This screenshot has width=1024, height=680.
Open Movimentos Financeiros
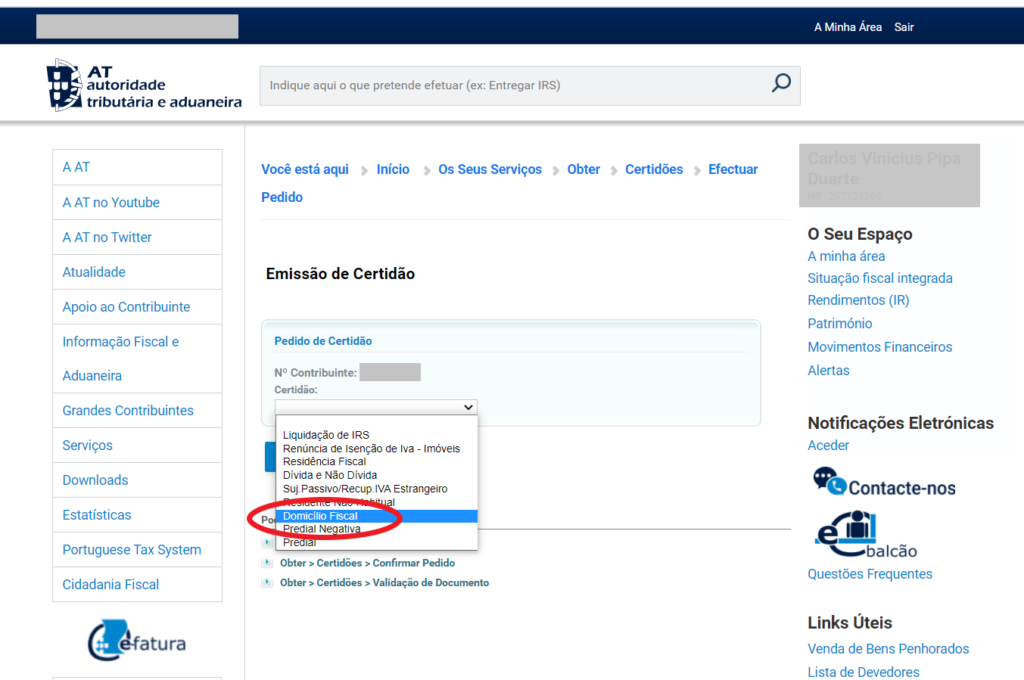coord(880,347)
